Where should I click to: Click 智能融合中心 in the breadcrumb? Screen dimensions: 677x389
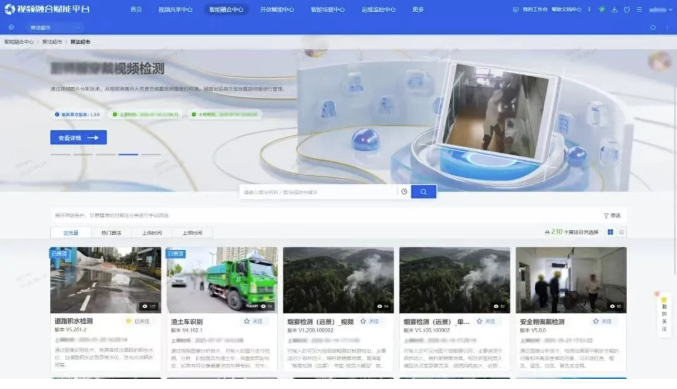pyautogui.click(x=19, y=42)
